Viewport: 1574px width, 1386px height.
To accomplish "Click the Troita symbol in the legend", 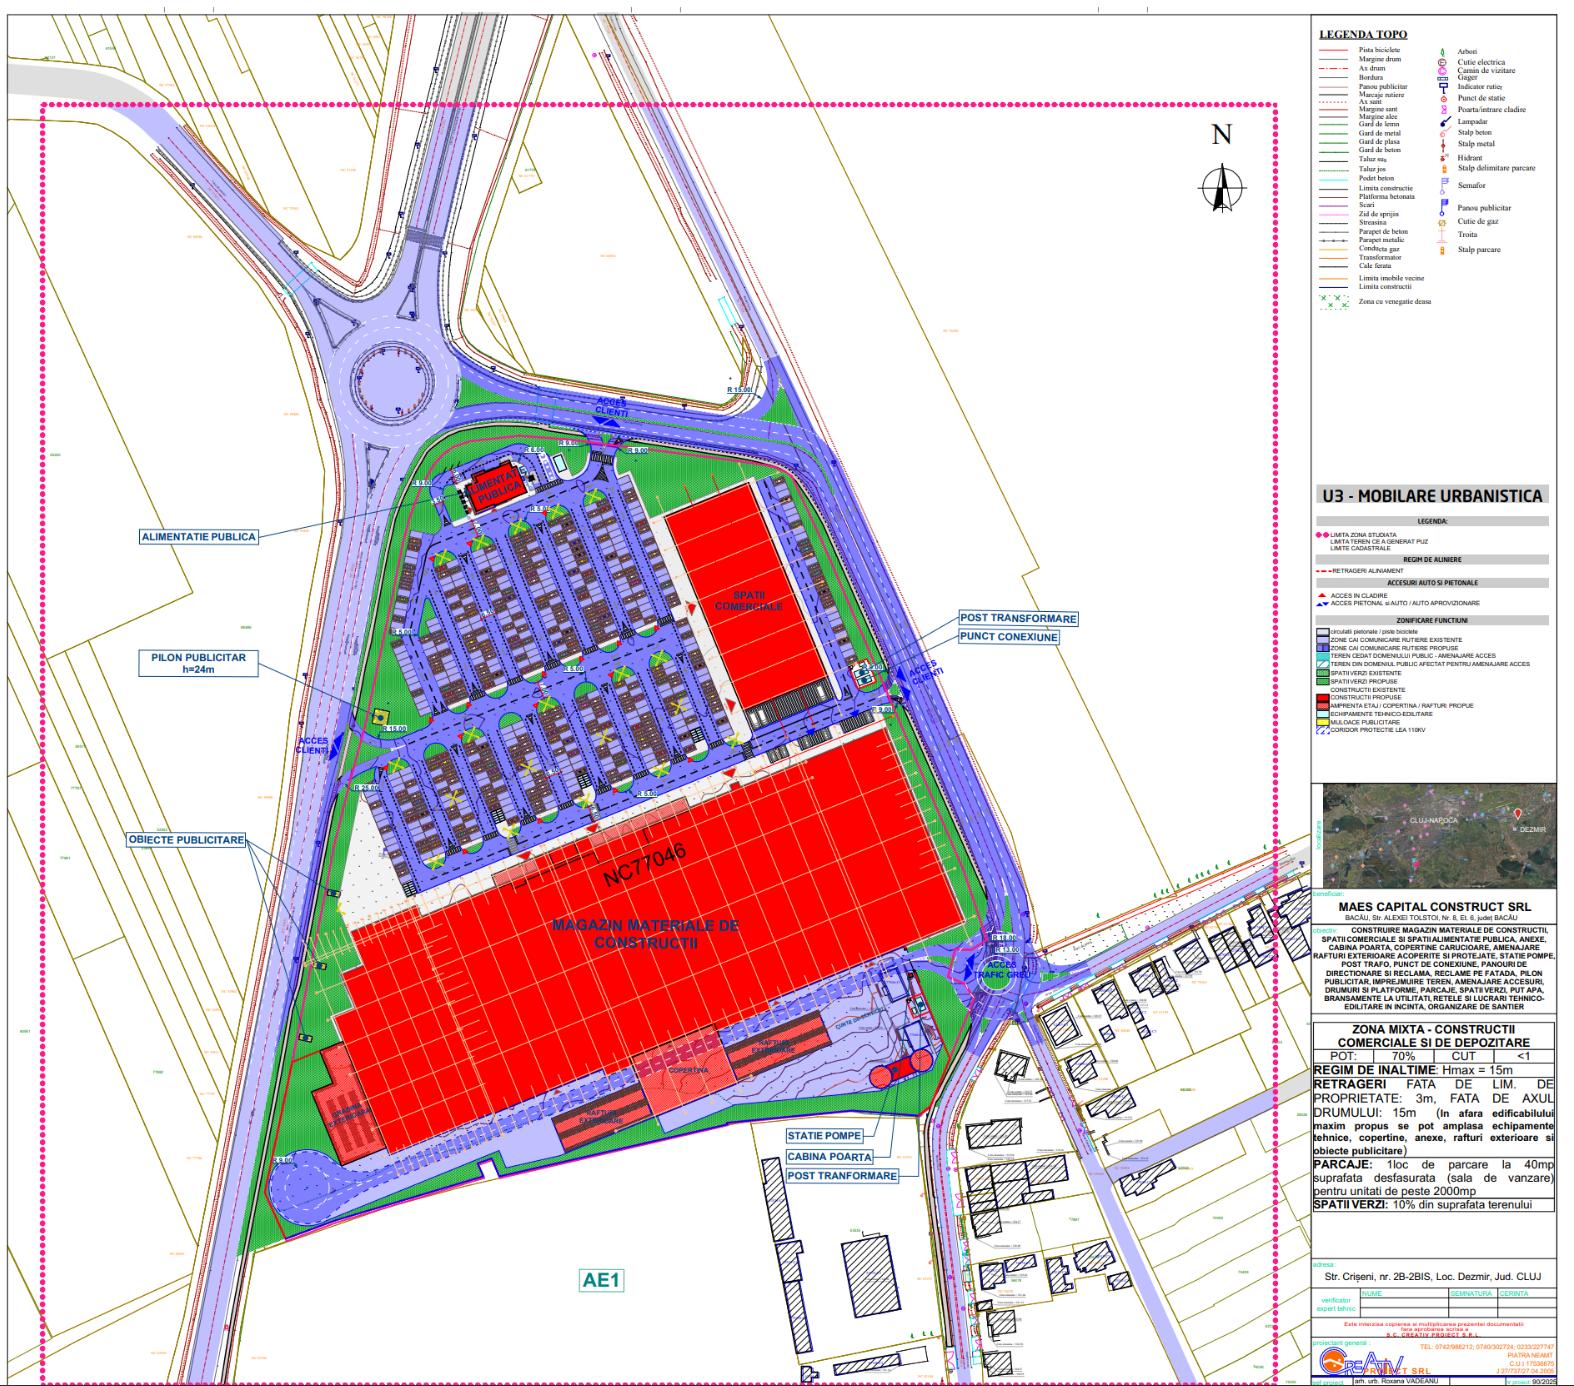I will pyautogui.click(x=1442, y=234).
